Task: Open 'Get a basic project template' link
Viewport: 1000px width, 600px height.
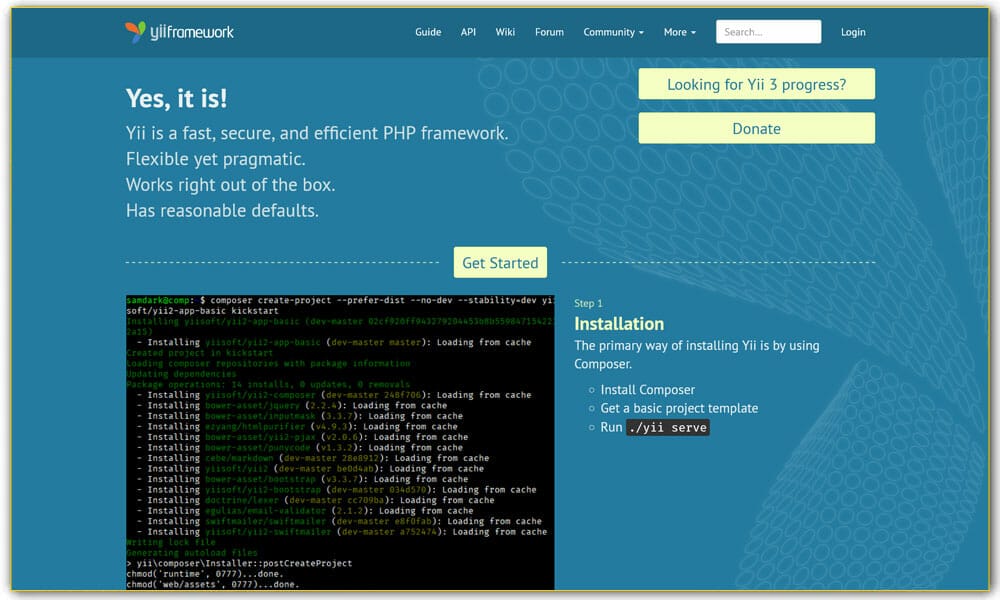Action: click(679, 408)
